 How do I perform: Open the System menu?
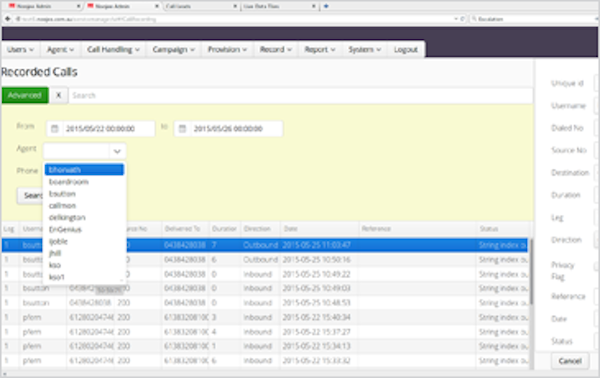point(364,49)
